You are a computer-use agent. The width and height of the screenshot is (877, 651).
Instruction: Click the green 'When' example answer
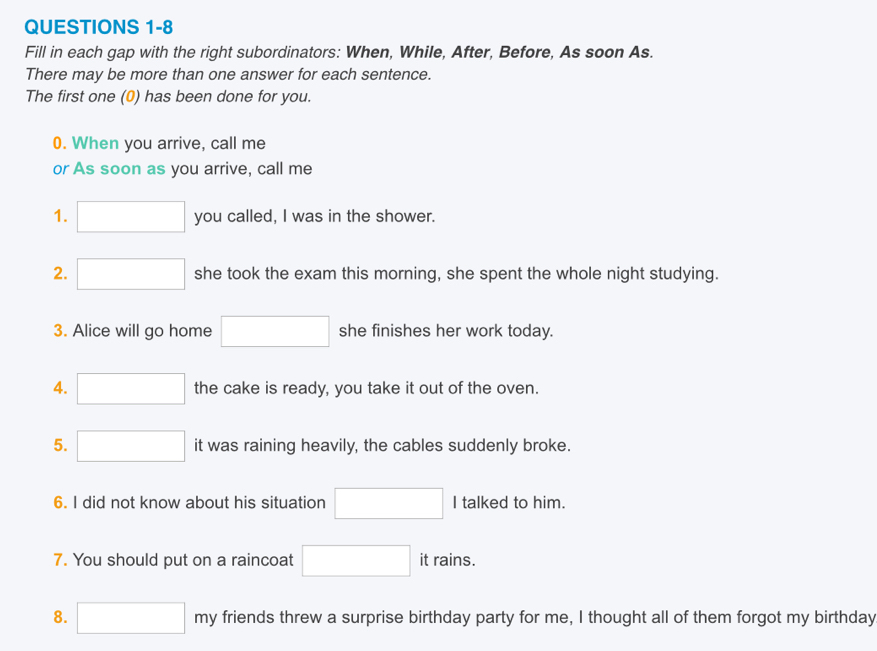[x=95, y=143]
